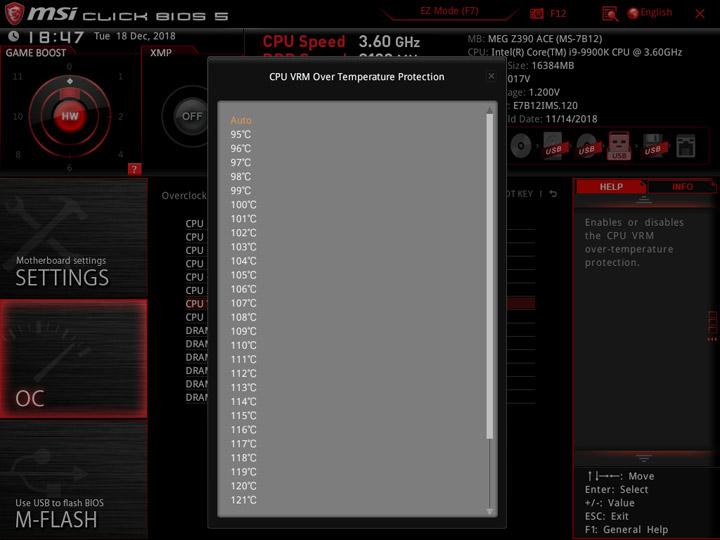Open the BIOS search icon
The height and width of the screenshot is (540, 720).
tap(610, 14)
